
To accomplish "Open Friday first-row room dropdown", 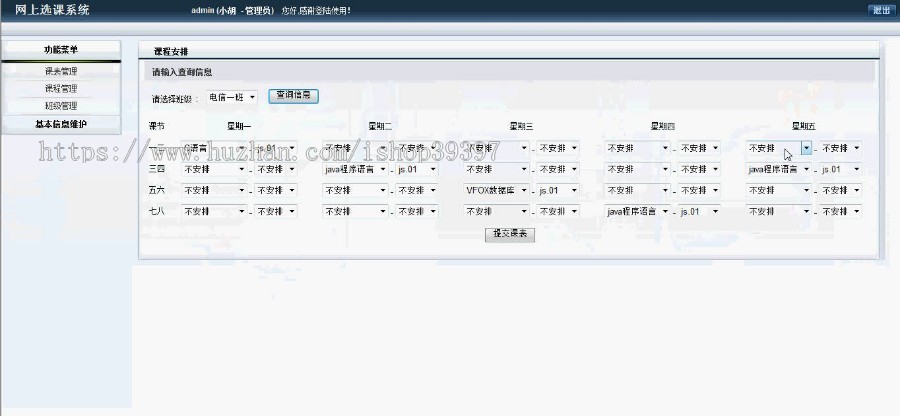I will [x=840, y=148].
